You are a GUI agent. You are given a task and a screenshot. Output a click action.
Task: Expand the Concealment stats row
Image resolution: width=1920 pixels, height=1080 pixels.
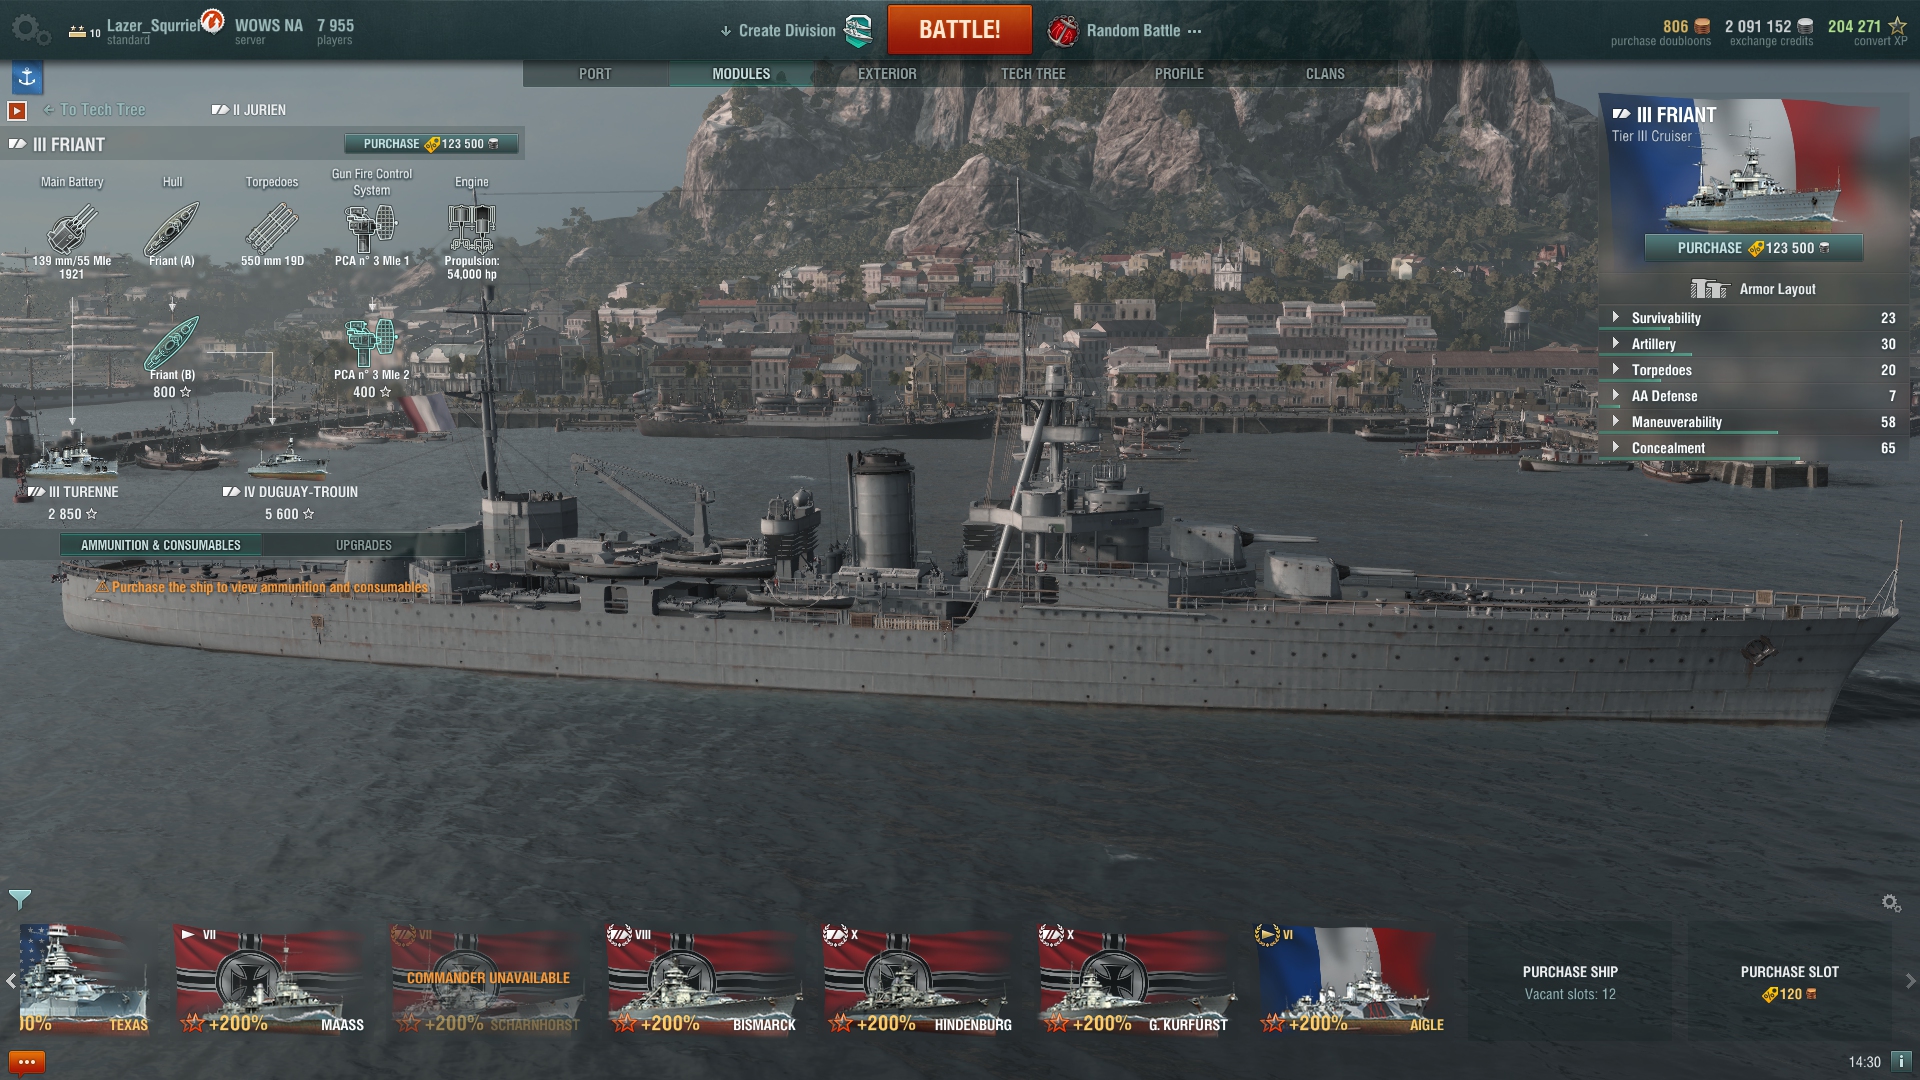1753,448
